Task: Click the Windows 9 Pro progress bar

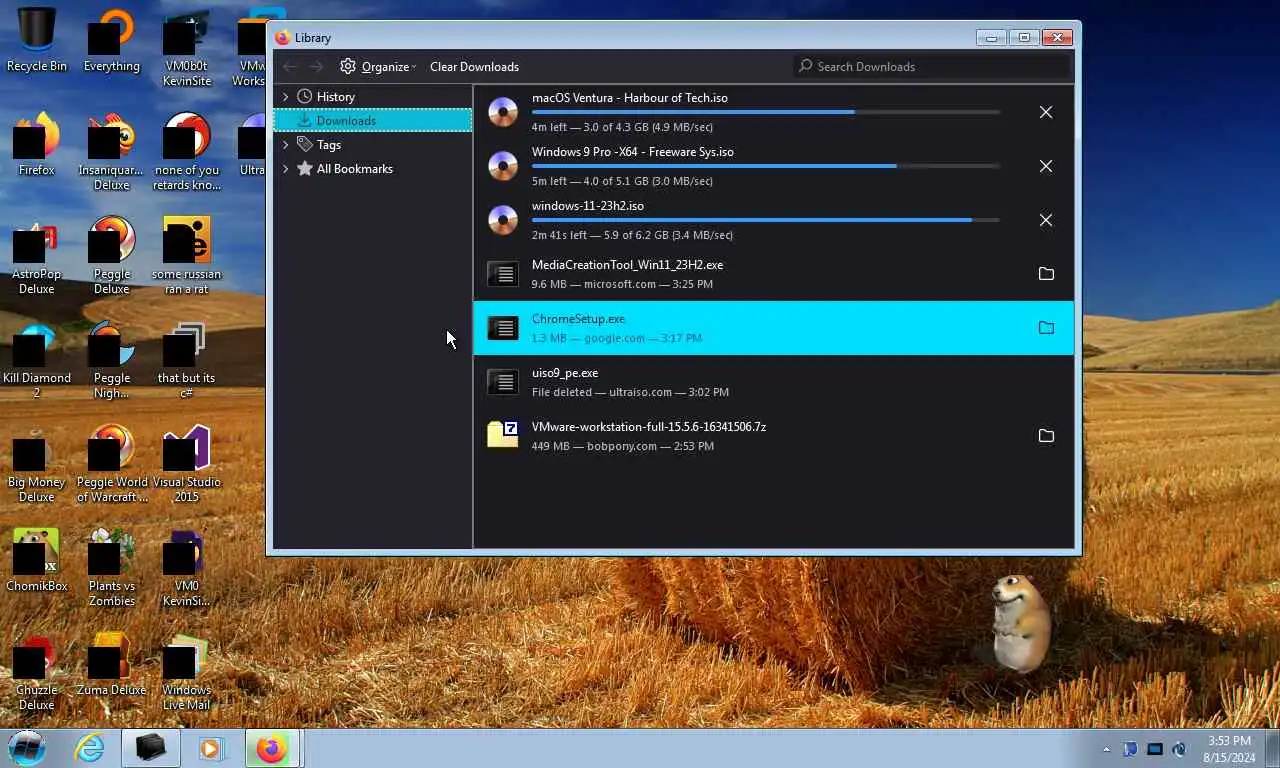Action: click(x=766, y=166)
